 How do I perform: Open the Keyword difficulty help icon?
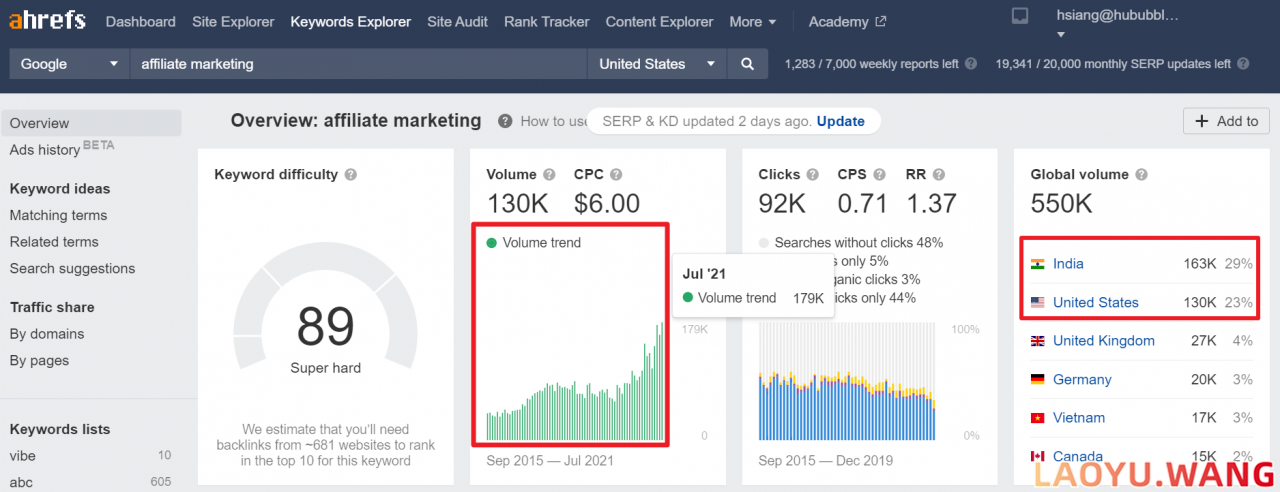coord(351,174)
